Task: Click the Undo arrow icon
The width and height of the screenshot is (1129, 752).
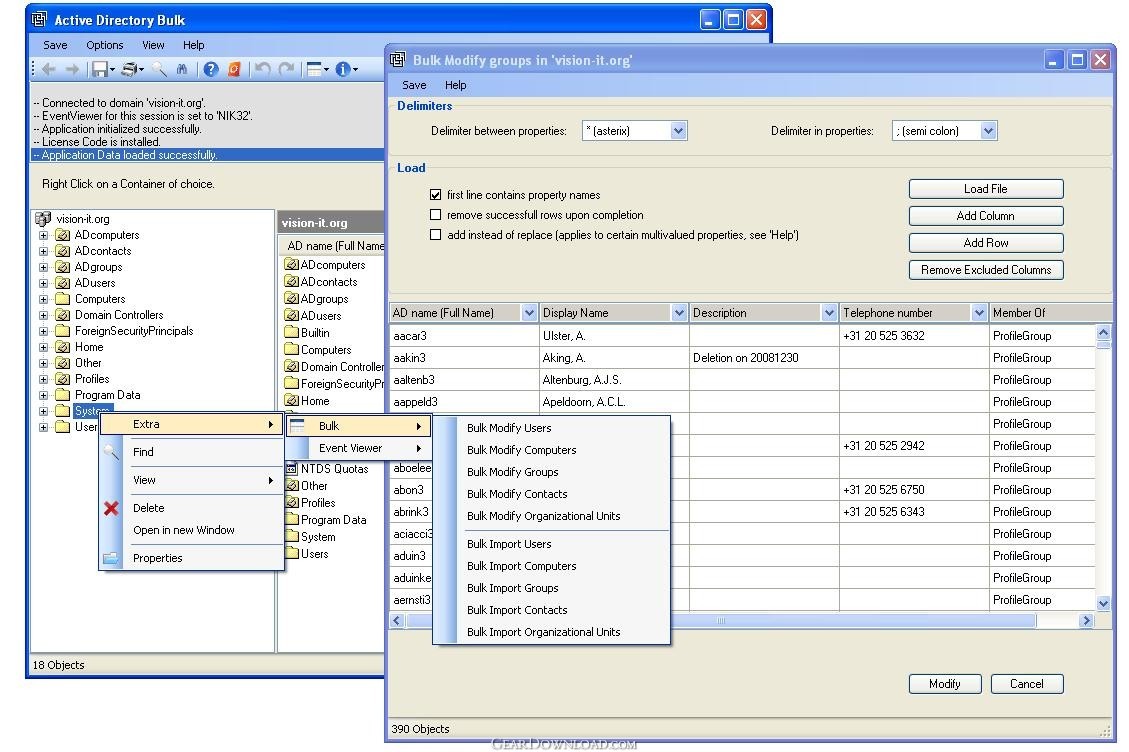Action: (263, 69)
